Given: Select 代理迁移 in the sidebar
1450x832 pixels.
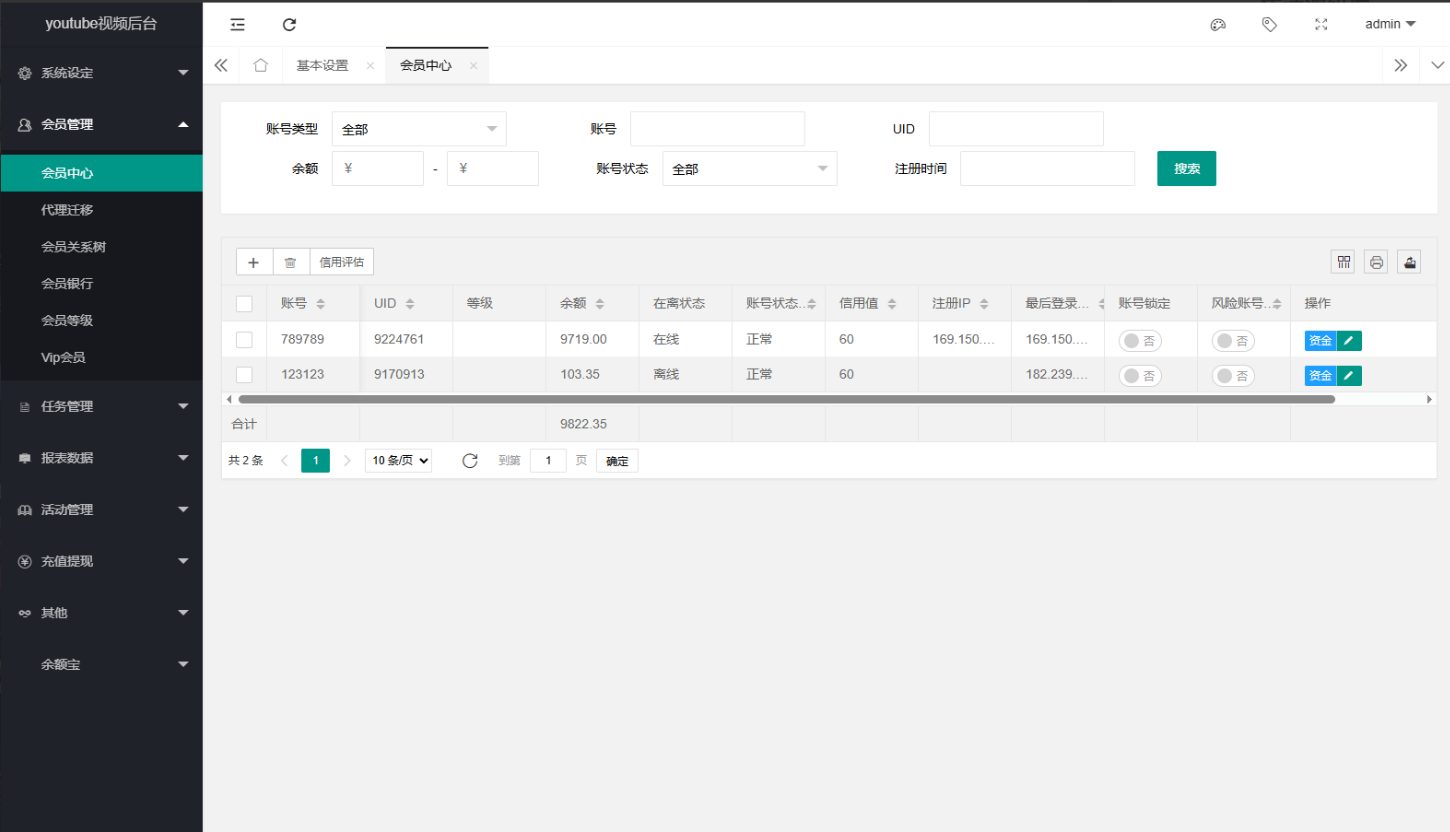Looking at the screenshot, I should [x=101, y=210].
